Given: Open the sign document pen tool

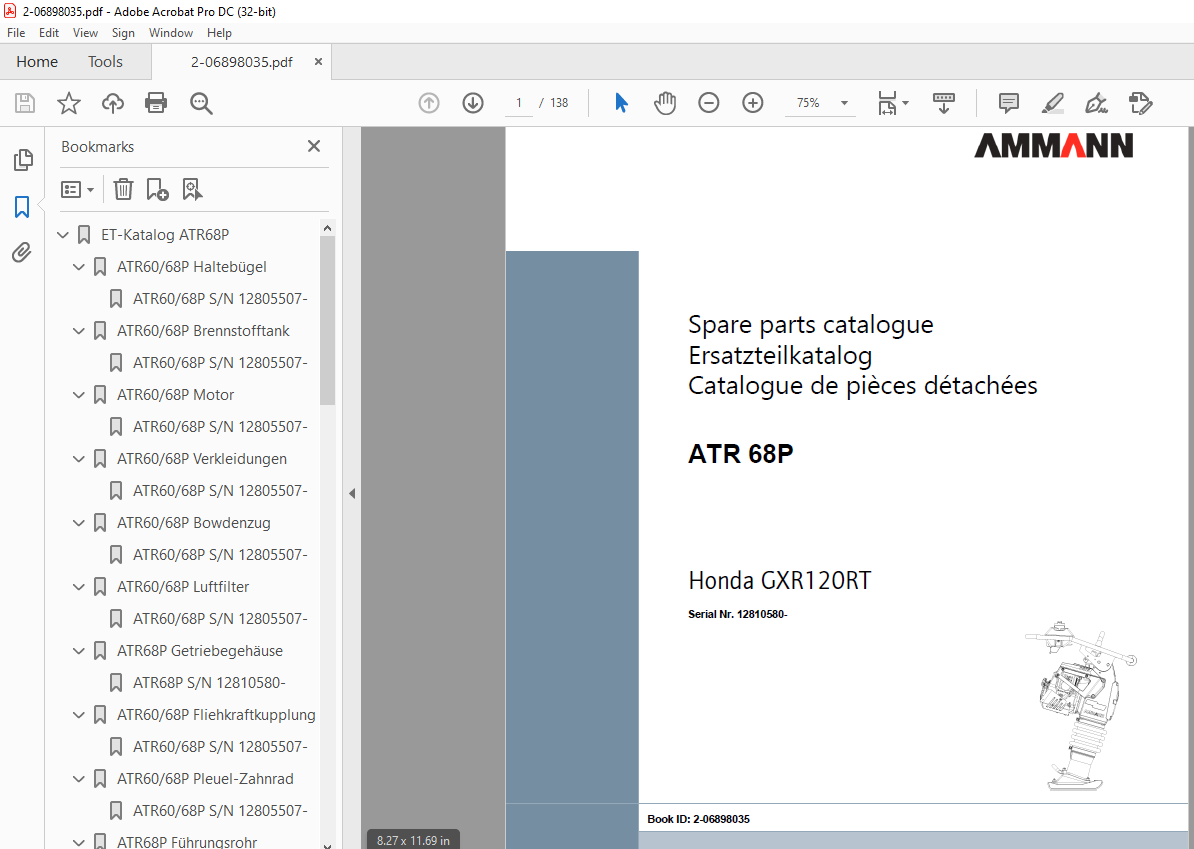Looking at the screenshot, I should point(1096,103).
